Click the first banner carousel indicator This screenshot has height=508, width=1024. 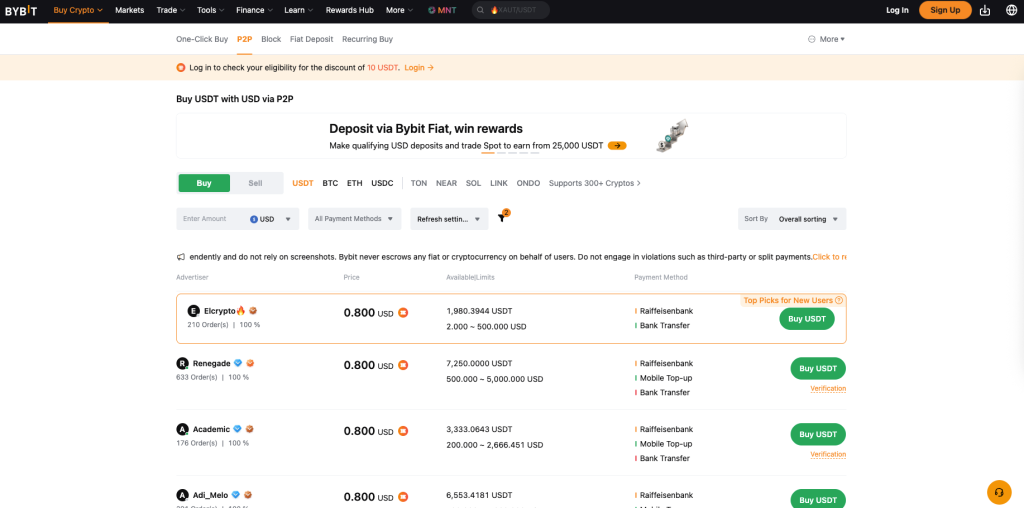click(x=488, y=153)
